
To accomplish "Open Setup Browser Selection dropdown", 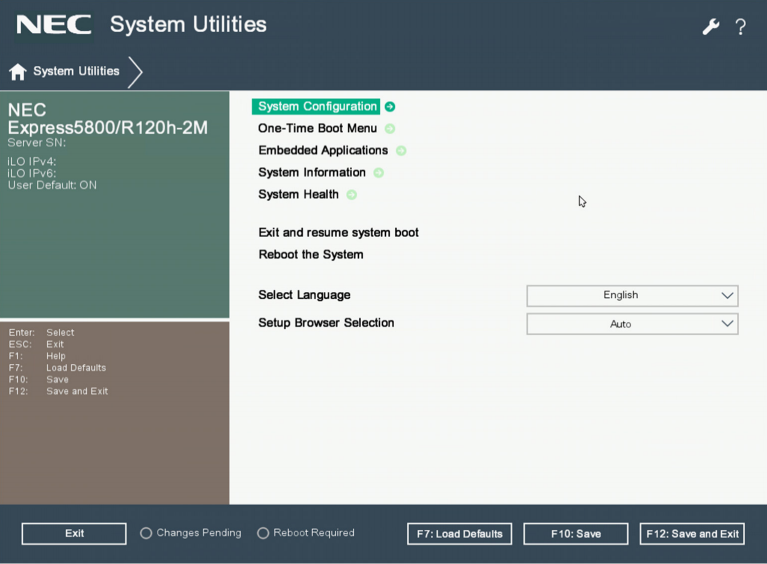I will tap(632, 324).
